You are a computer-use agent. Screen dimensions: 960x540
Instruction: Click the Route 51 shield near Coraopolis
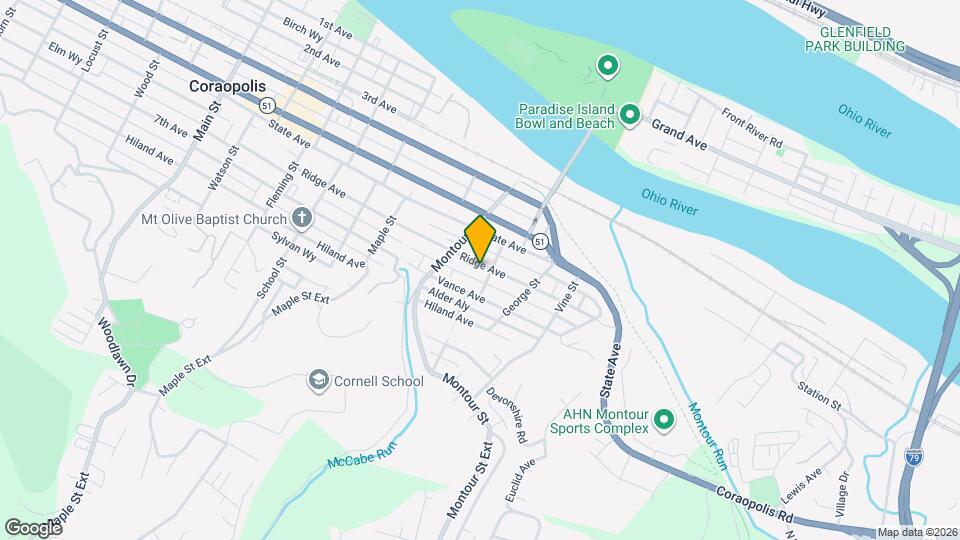click(267, 106)
